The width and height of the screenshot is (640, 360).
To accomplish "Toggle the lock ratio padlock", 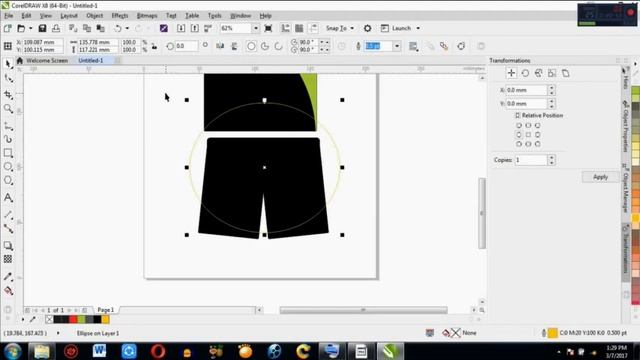I will pyautogui.click(x=154, y=46).
